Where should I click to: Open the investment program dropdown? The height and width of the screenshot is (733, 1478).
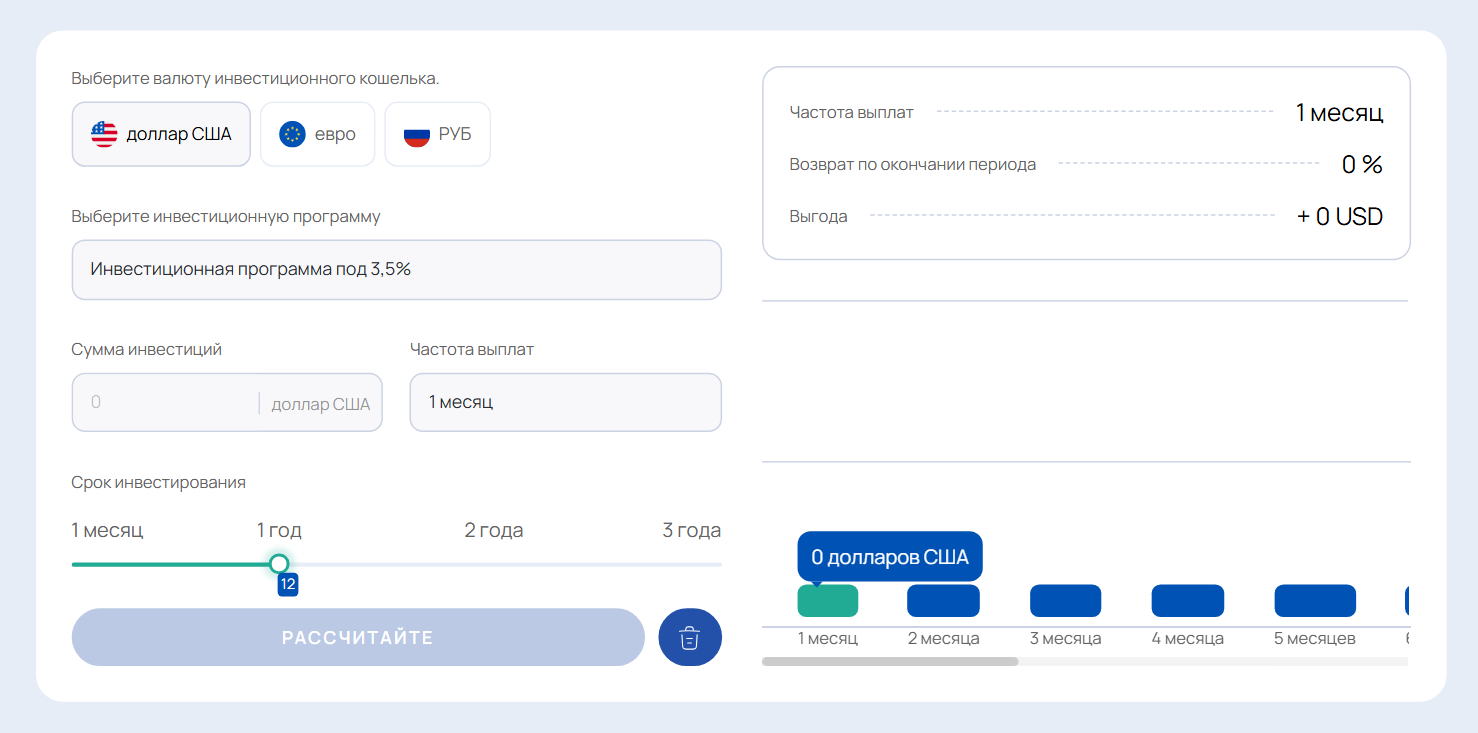click(x=396, y=269)
